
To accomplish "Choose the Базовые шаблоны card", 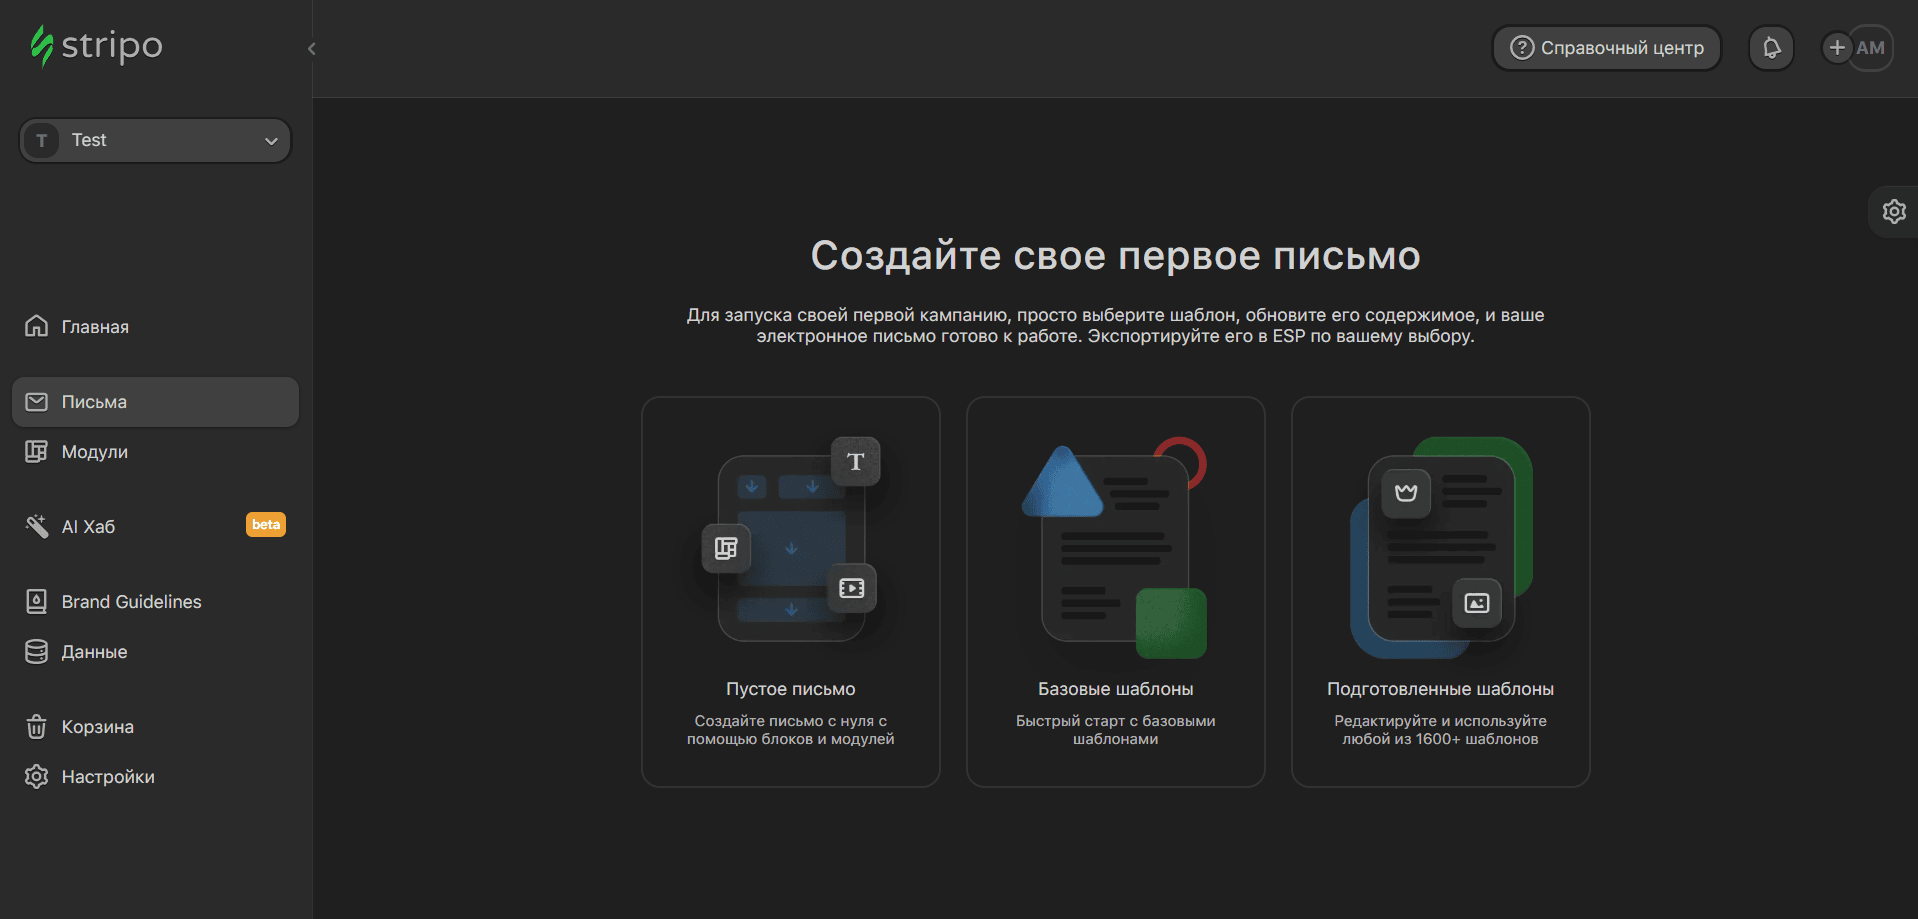I will click(1115, 592).
